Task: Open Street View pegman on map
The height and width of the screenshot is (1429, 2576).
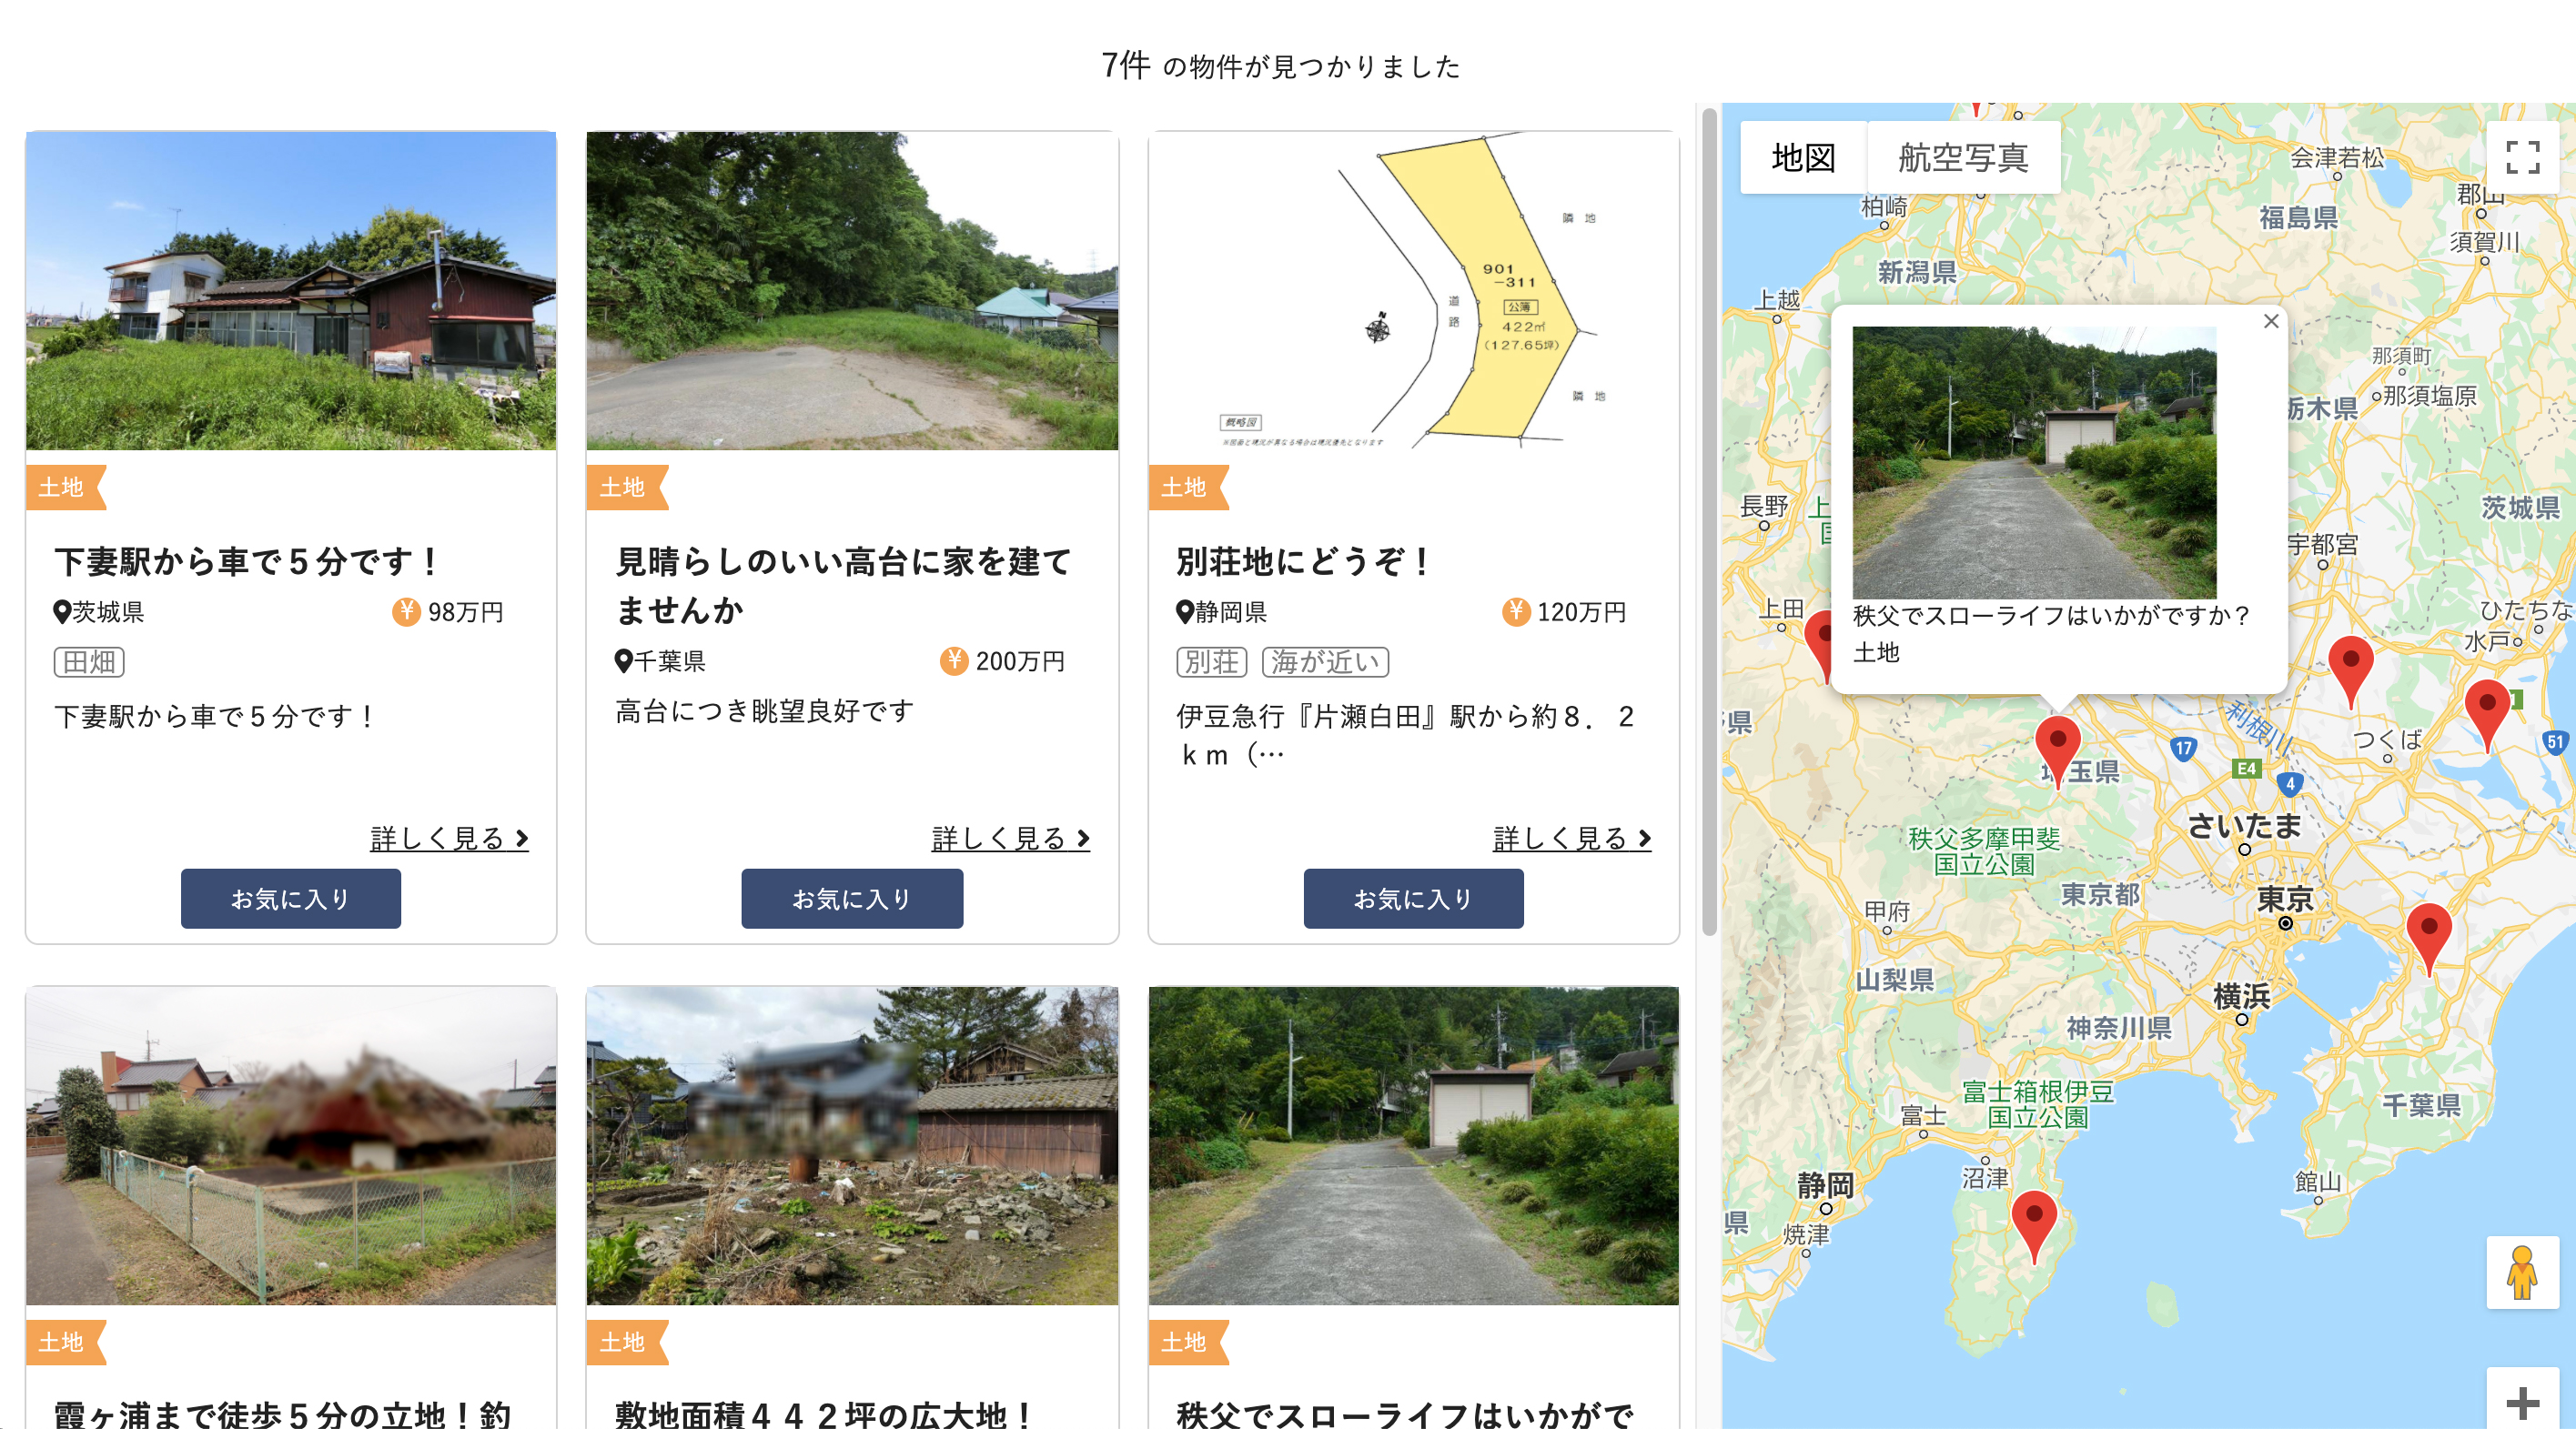Action: click(x=2522, y=1272)
